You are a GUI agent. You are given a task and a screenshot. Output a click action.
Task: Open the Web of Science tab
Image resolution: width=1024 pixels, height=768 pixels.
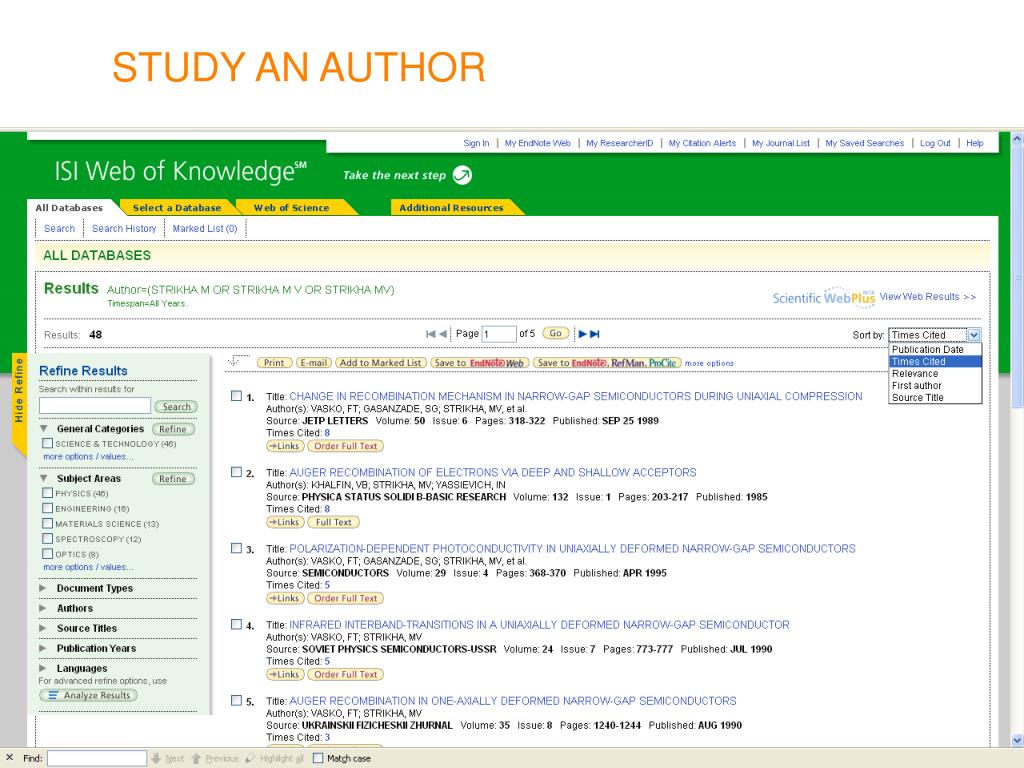pyautogui.click(x=292, y=208)
